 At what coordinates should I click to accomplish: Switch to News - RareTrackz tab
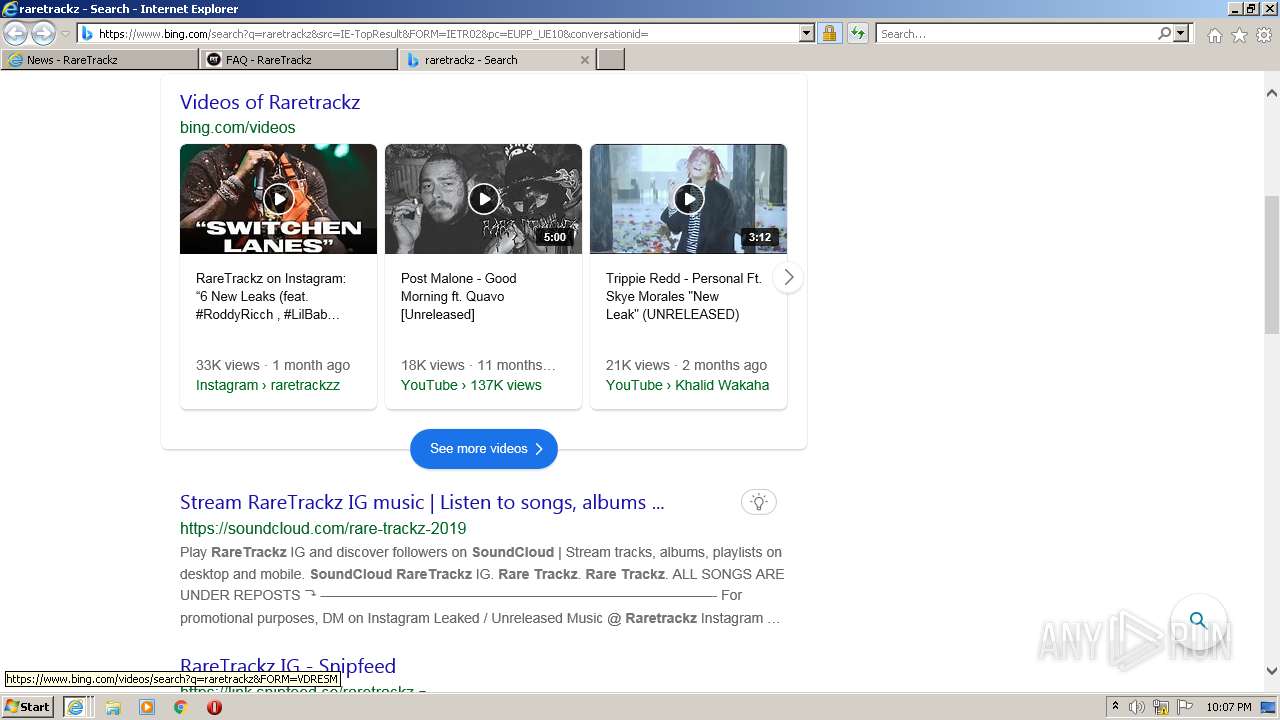99,60
